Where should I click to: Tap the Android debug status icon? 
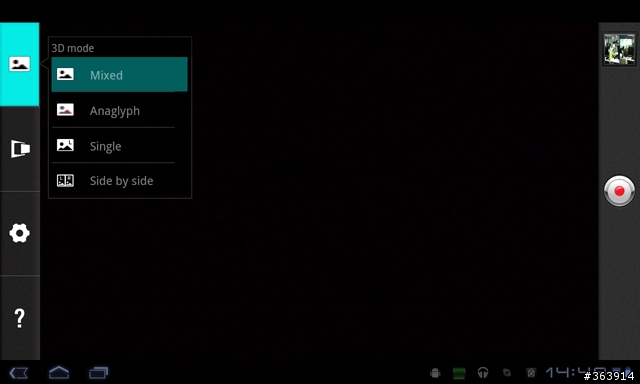(435, 373)
